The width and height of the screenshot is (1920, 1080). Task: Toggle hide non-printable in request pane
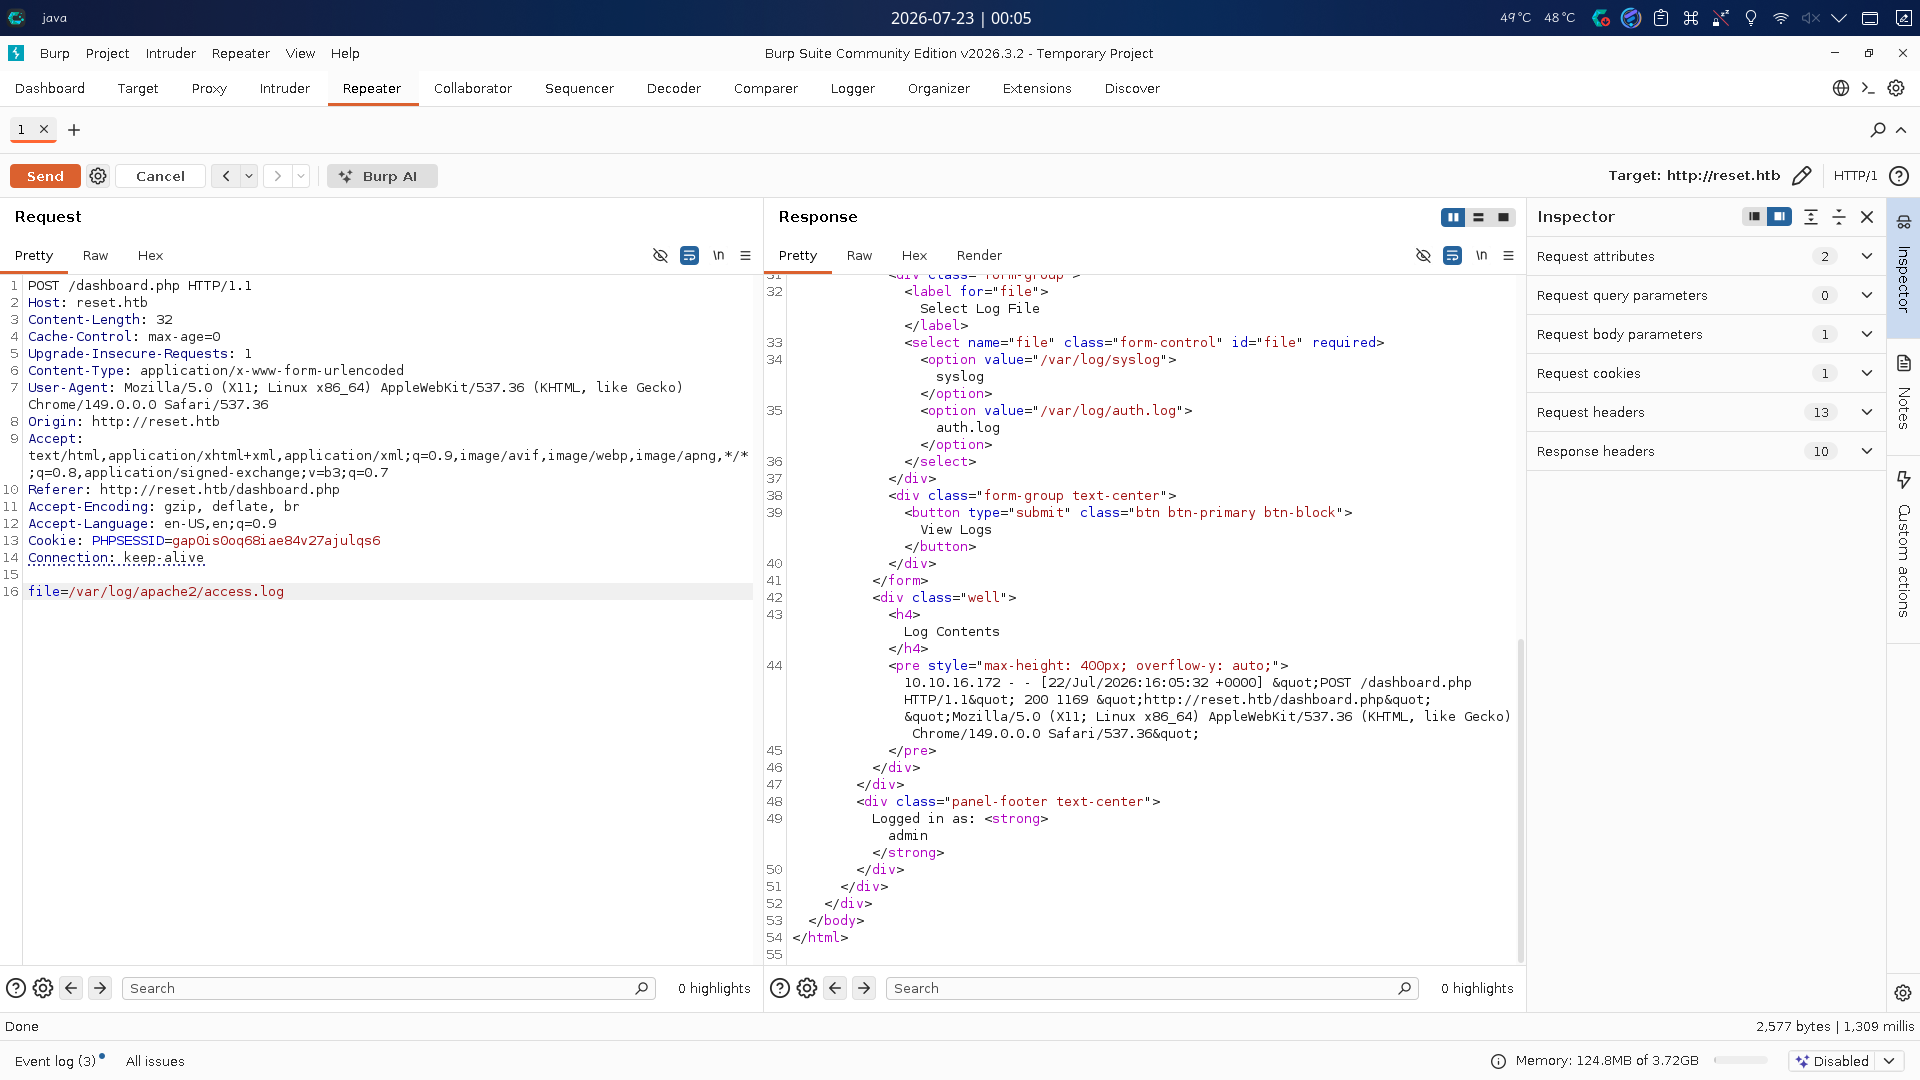[660, 256]
